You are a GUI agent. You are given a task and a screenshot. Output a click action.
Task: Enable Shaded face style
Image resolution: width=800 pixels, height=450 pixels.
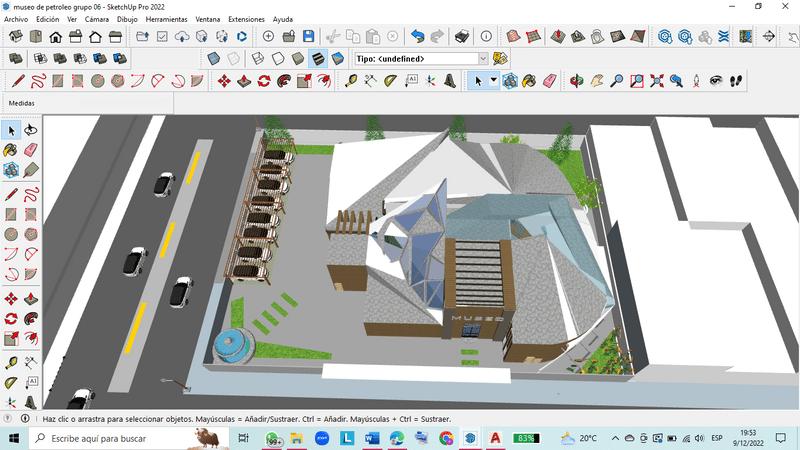click(298, 58)
